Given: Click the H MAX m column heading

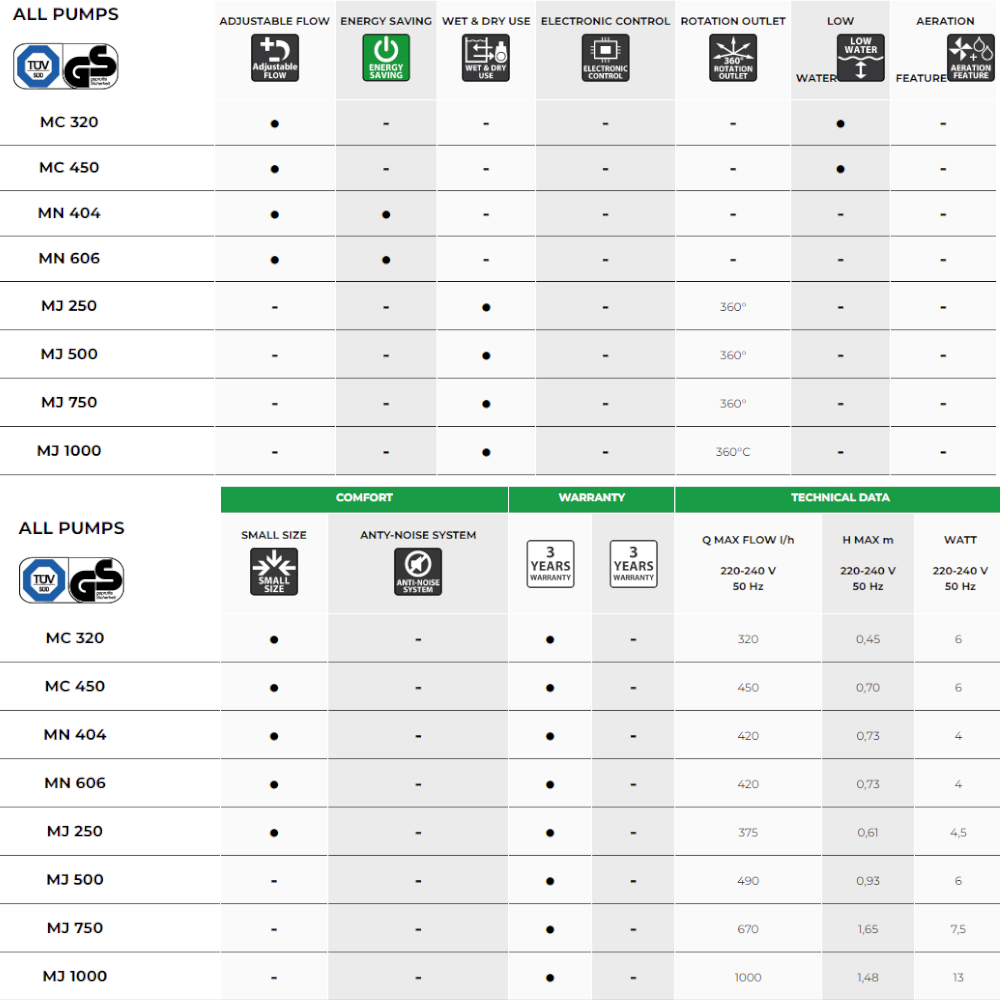Looking at the screenshot, I should (x=867, y=540).
